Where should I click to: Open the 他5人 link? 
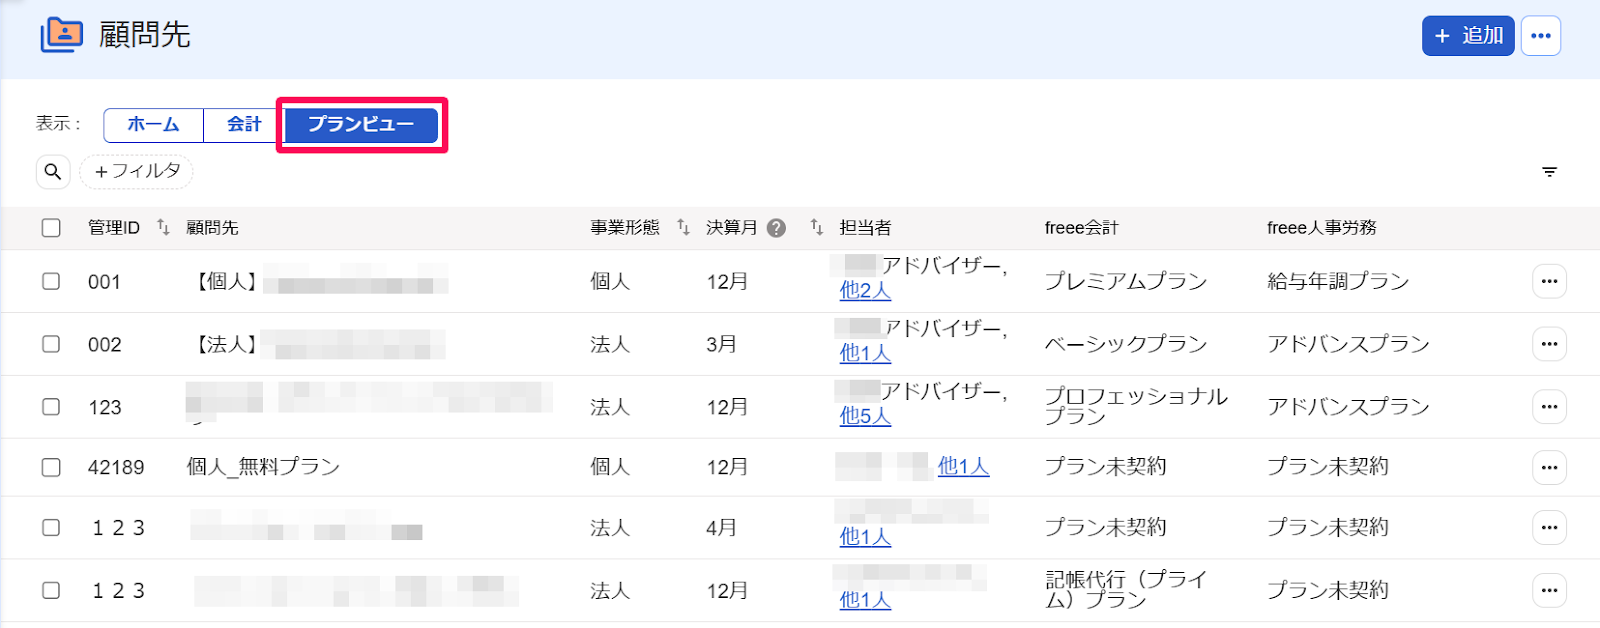(x=865, y=416)
